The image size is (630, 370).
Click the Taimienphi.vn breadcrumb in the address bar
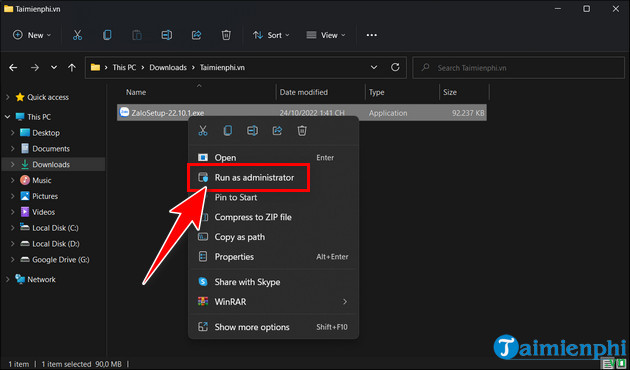point(222,67)
